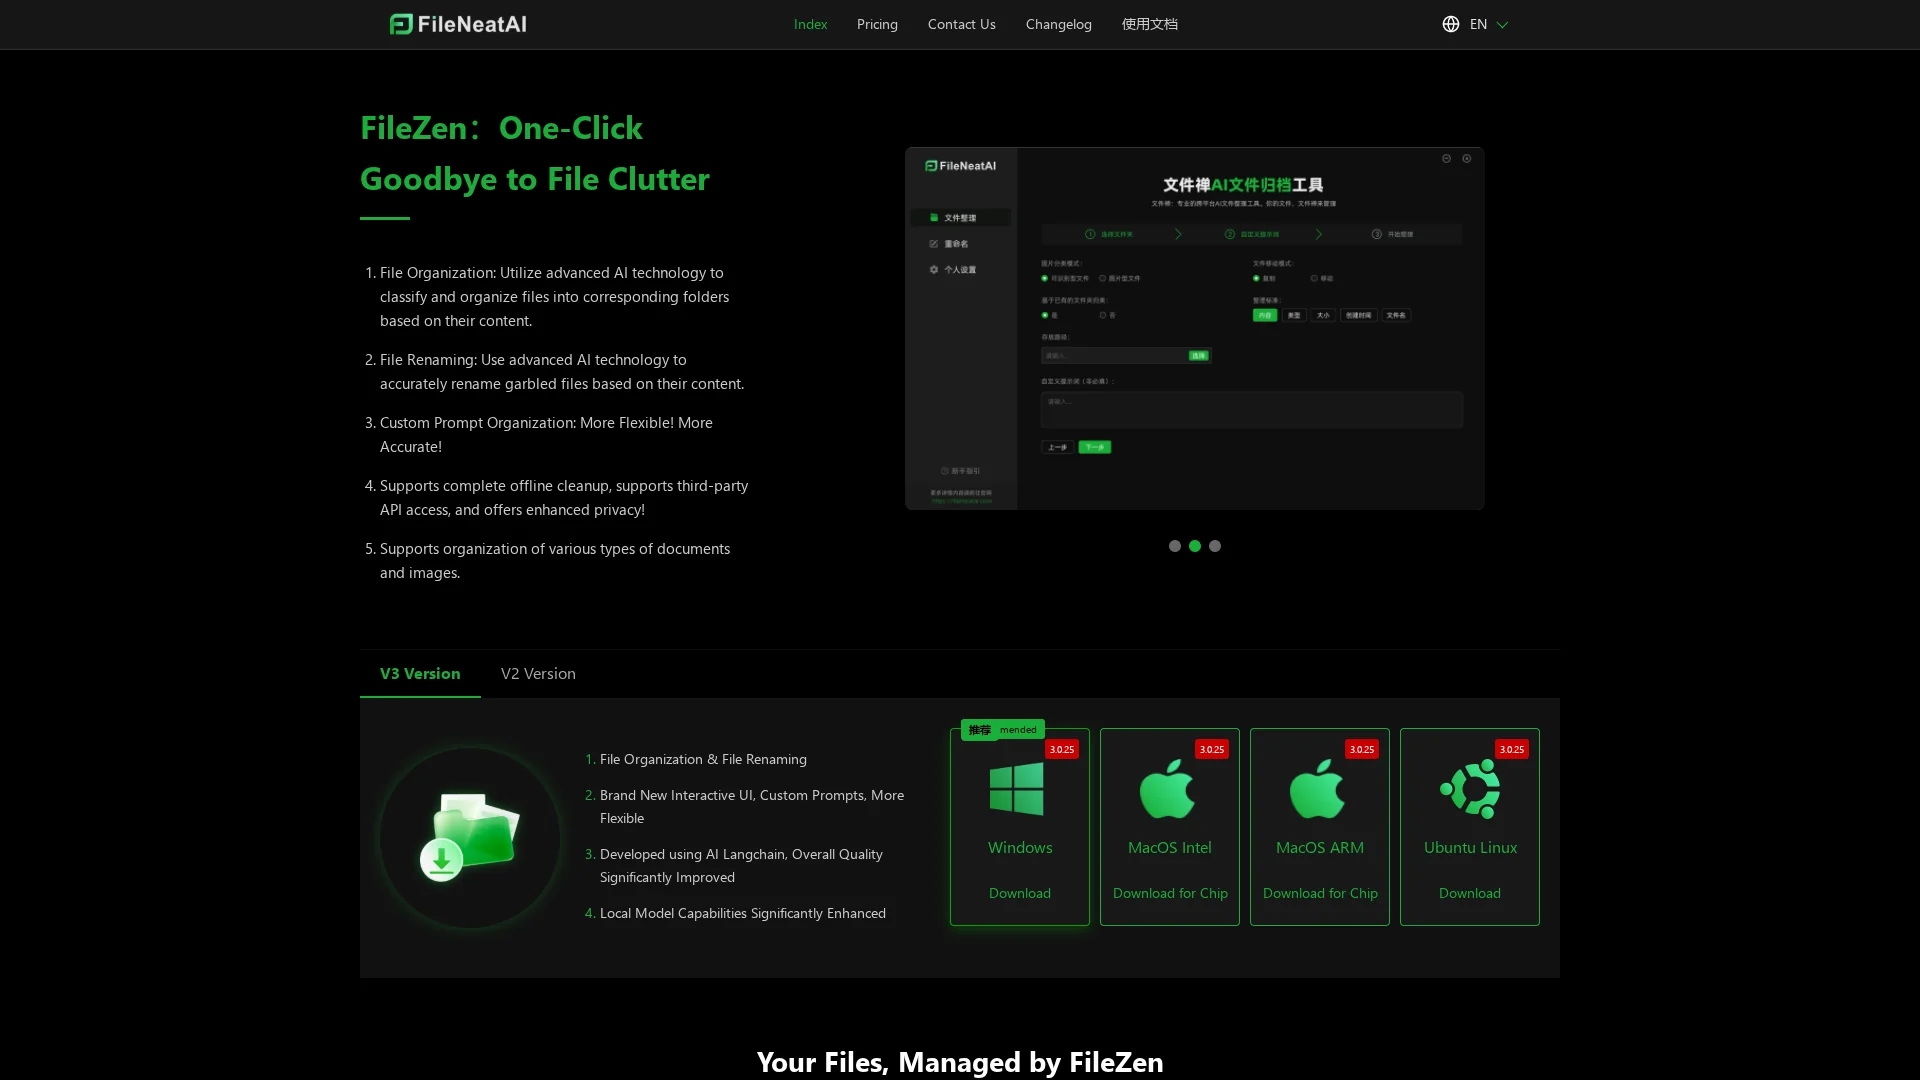Click the 3.0.25 badge on MacOS ARM card
1920x1080 pixels.
pyautogui.click(x=1361, y=749)
